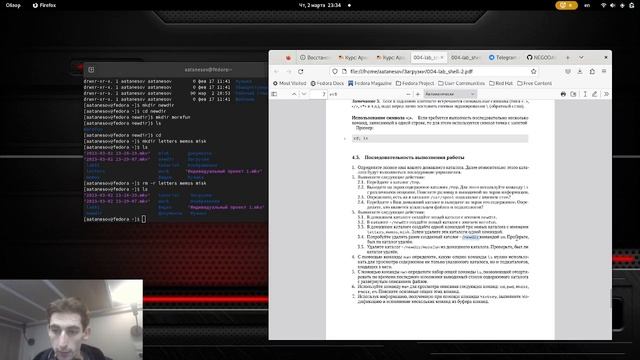Click the network icon in the system tray
The width and height of the screenshot is (640, 360).
tap(603, 5)
